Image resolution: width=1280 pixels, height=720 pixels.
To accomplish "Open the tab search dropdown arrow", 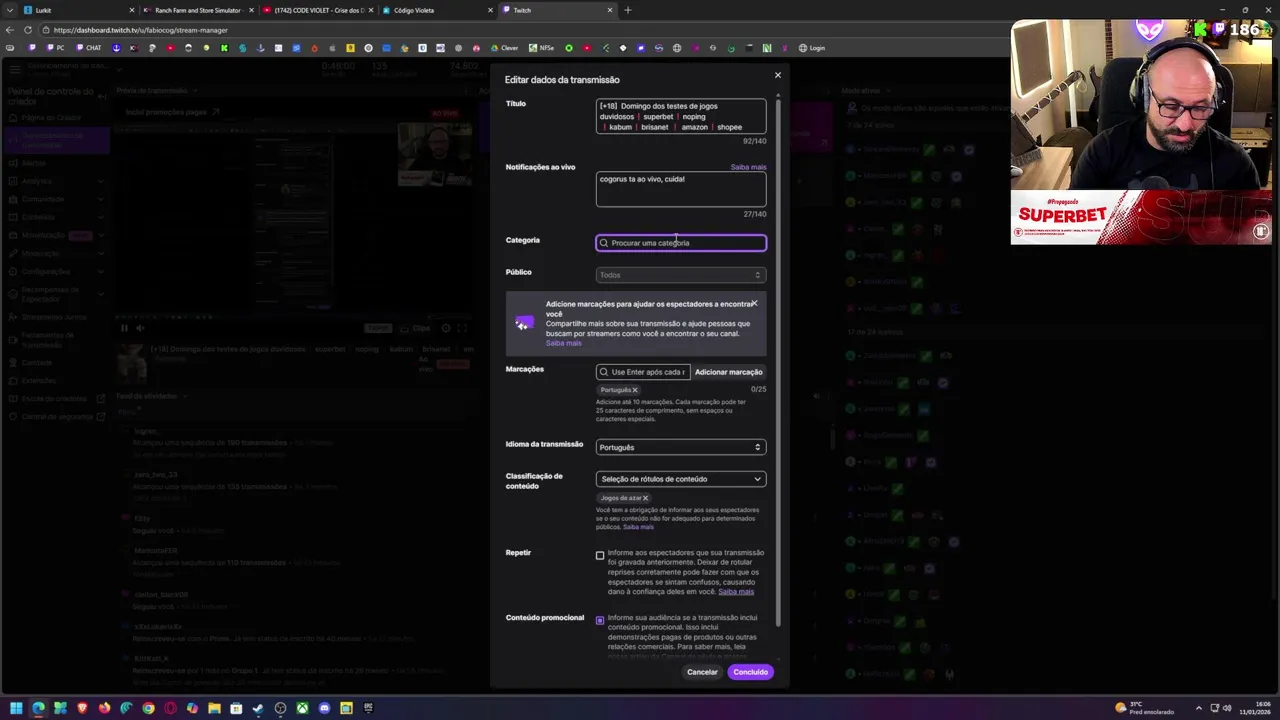I will coord(9,10).
